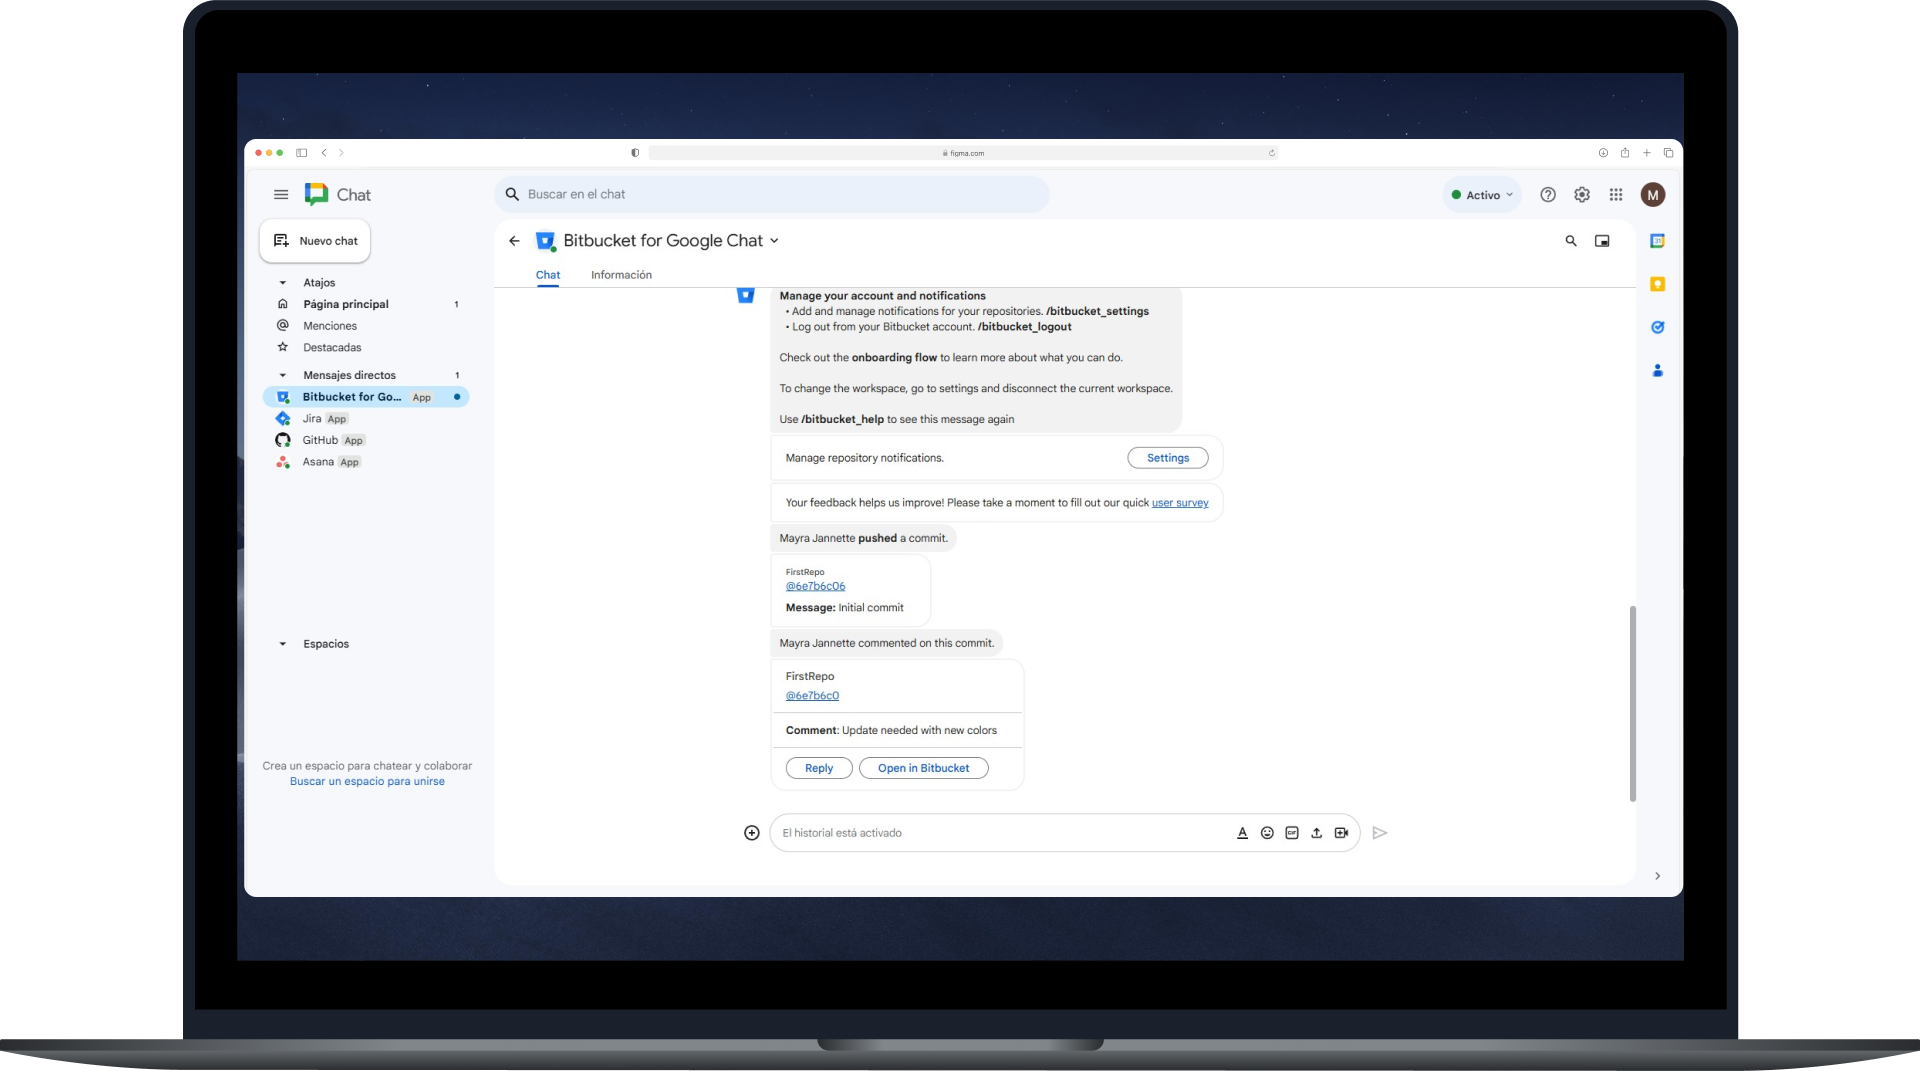Open a new browser tab
Image resolution: width=1920 pixels, height=1071 pixels.
[1647, 153]
